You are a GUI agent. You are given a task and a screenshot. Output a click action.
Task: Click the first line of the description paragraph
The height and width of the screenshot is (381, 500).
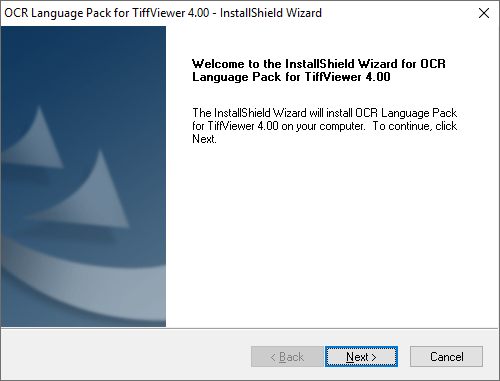click(325, 113)
